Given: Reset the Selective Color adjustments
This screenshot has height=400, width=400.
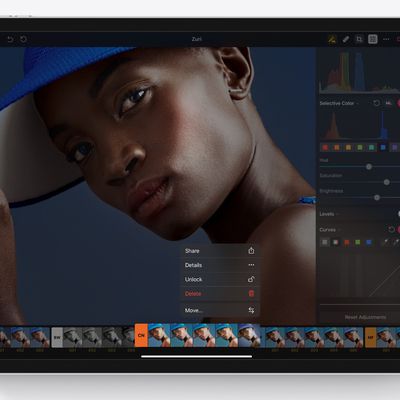Looking at the screenshot, I should [x=377, y=103].
